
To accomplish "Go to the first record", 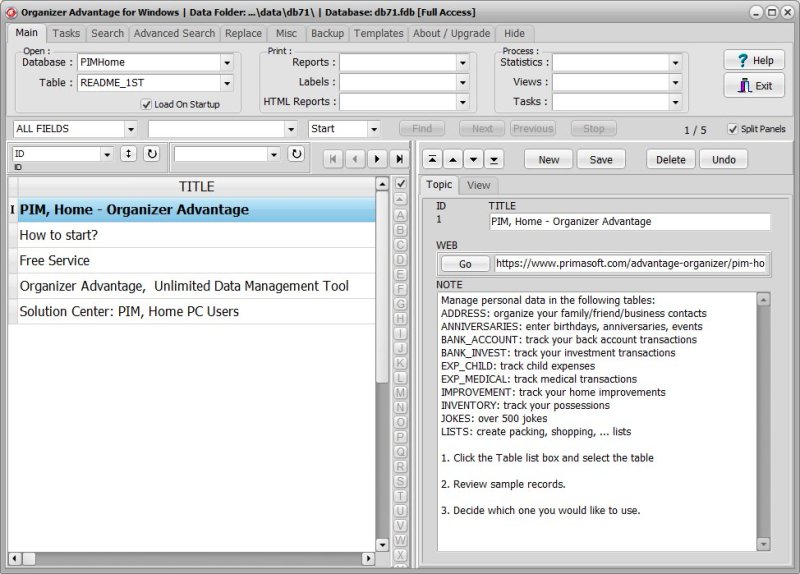I will [x=333, y=159].
